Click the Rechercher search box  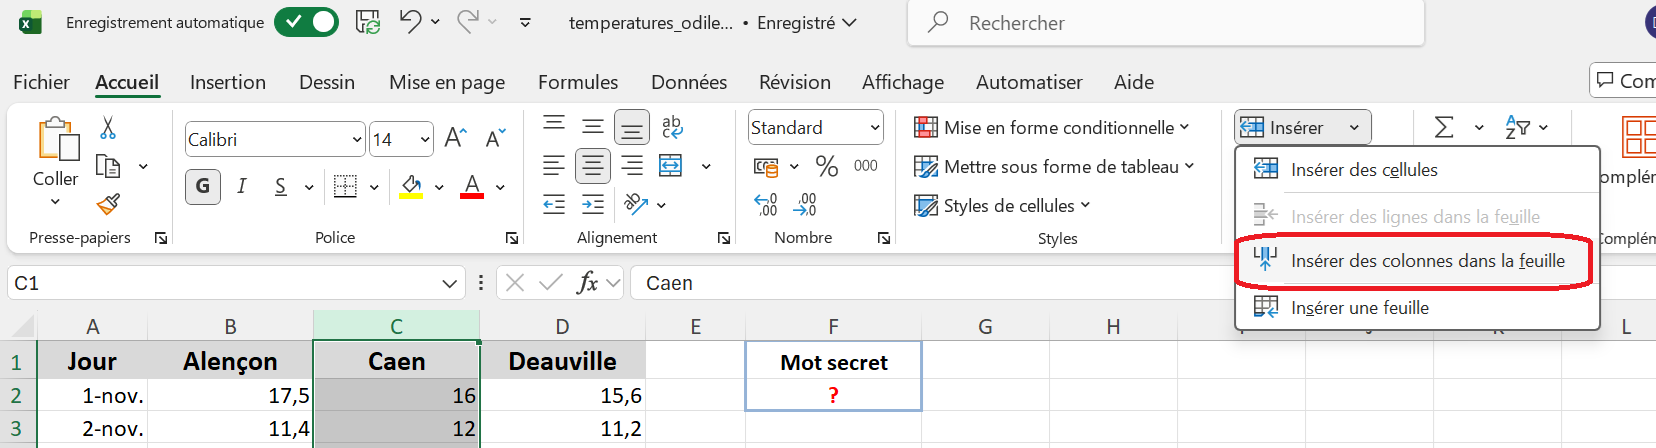[1165, 23]
